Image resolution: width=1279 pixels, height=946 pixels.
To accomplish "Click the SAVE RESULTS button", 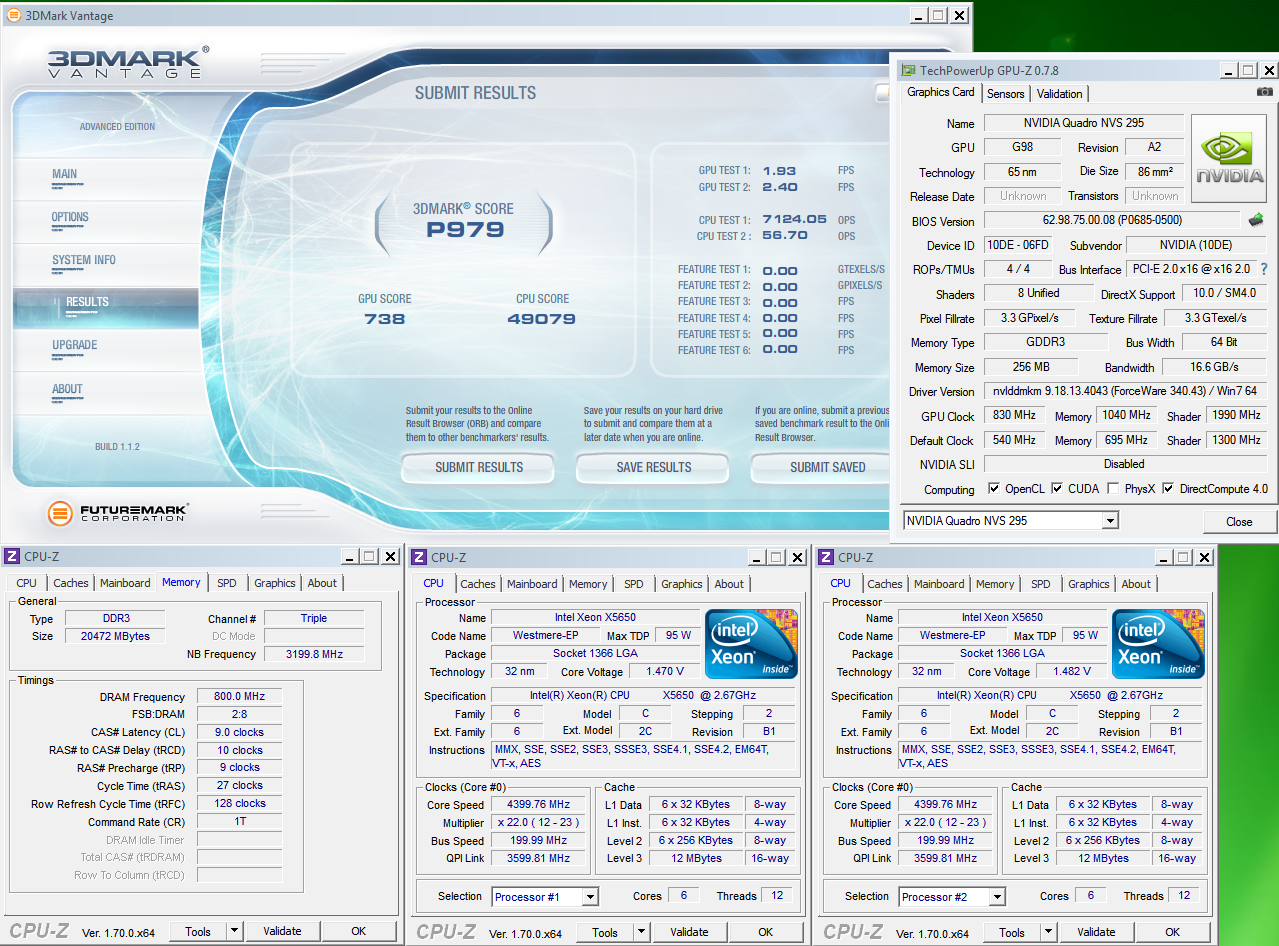I will point(654,467).
